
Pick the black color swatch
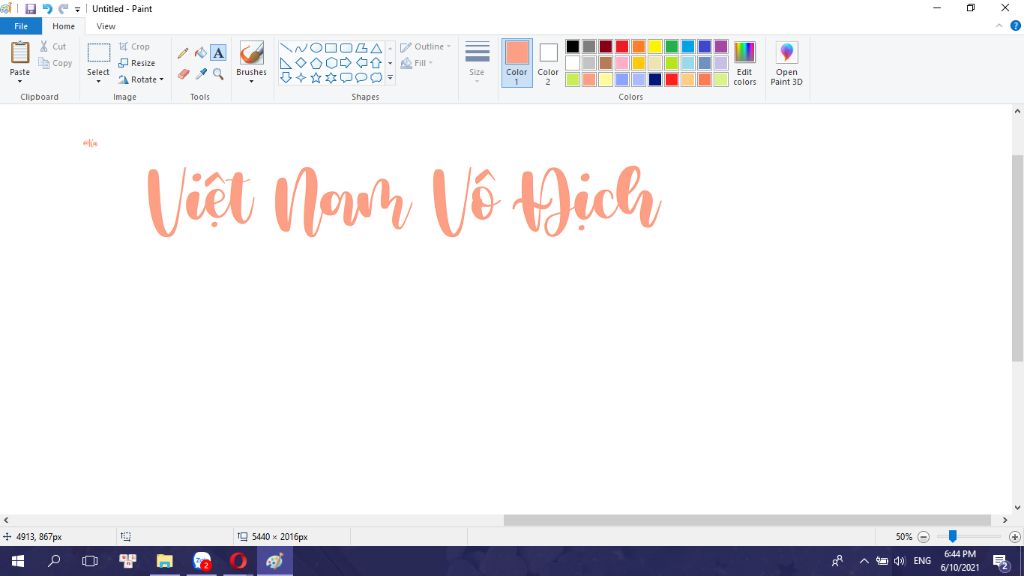573,46
